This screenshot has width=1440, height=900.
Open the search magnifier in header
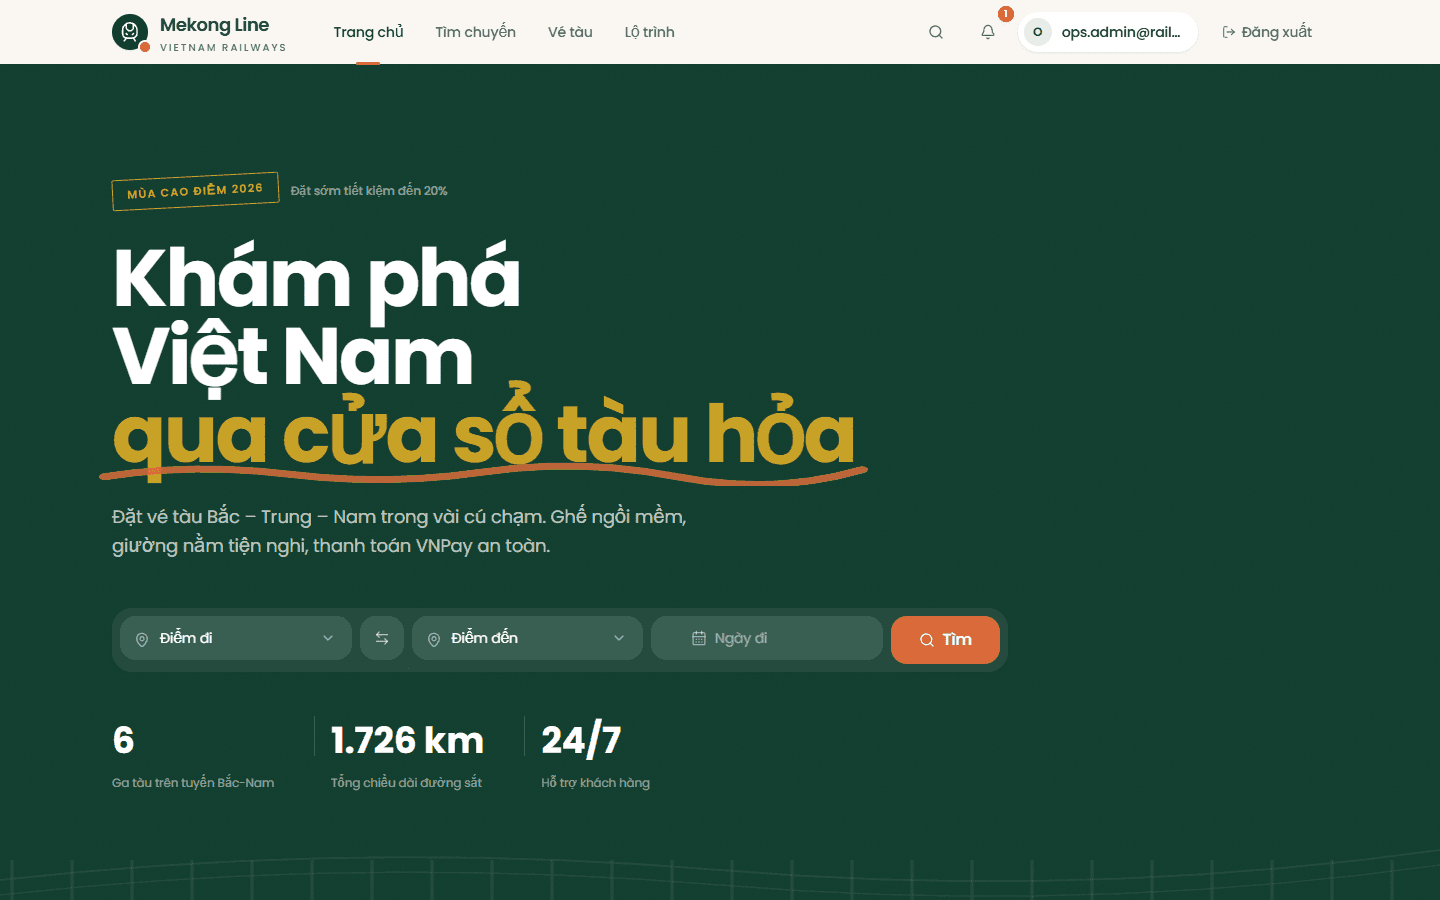click(x=936, y=32)
